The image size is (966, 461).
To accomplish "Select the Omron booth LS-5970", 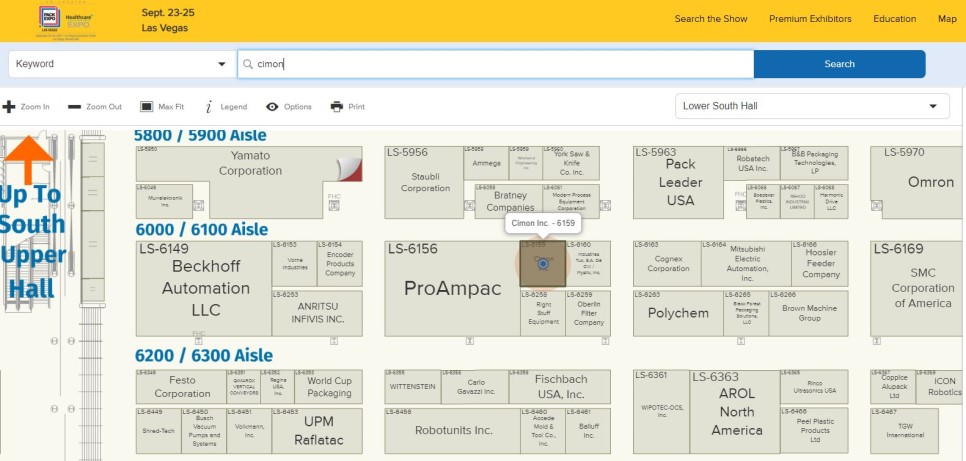I will pyautogui.click(x=917, y=182).
